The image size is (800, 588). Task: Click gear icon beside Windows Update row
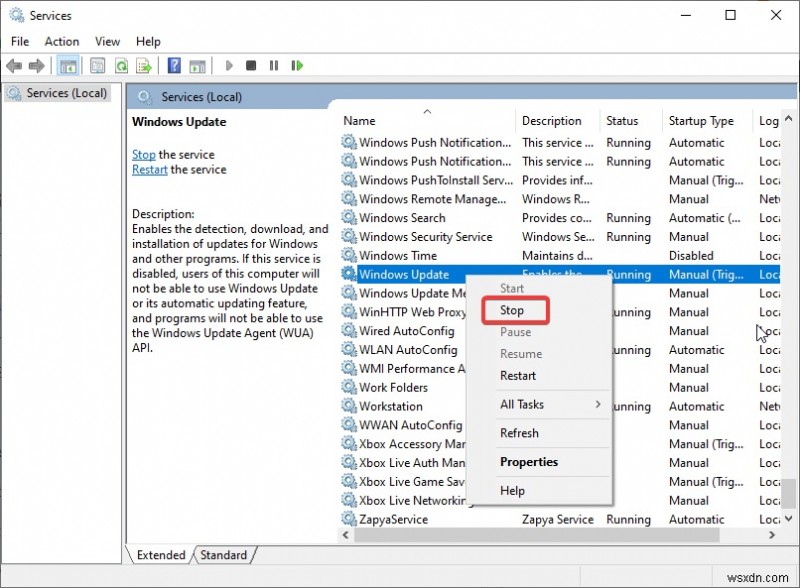pos(349,274)
